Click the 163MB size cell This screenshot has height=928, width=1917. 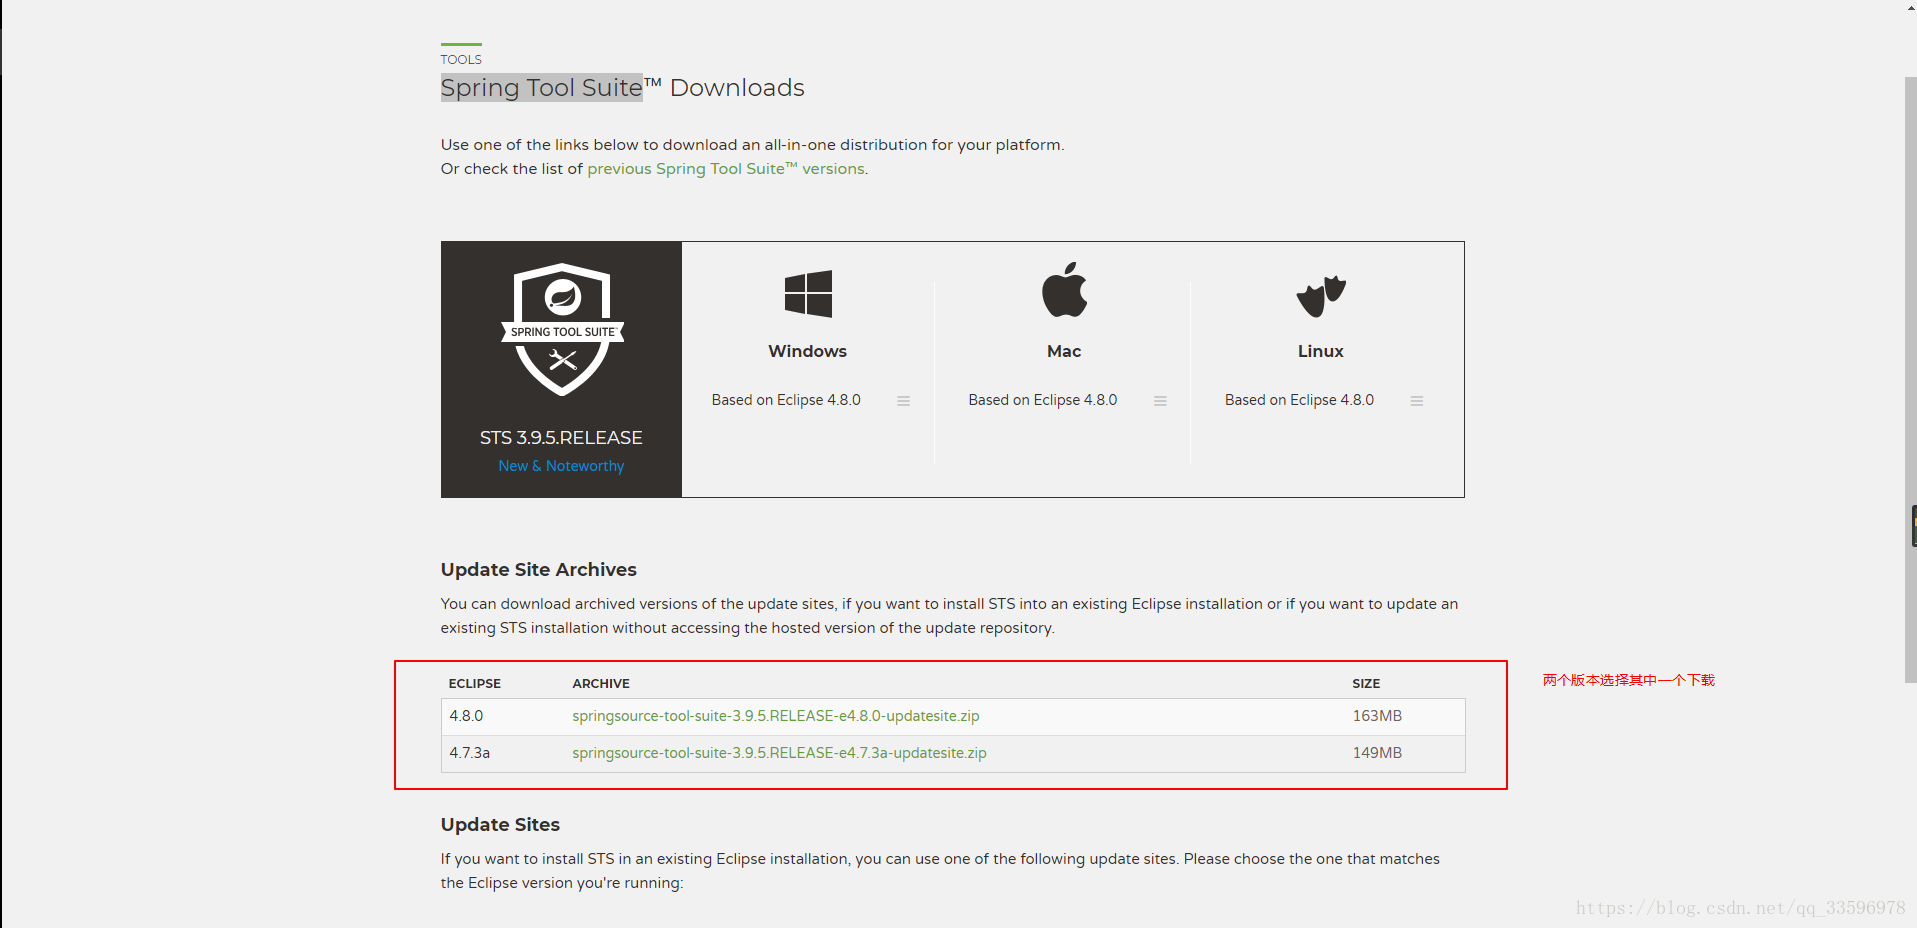tap(1377, 716)
